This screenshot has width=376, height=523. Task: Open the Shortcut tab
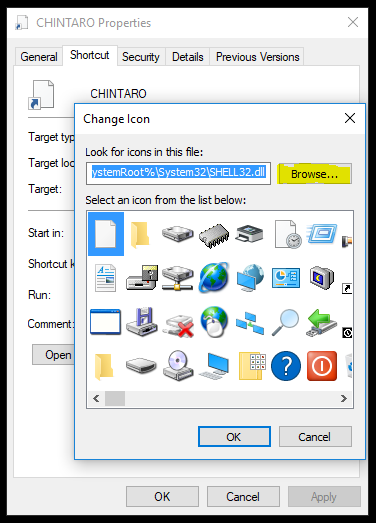[90, 55]
